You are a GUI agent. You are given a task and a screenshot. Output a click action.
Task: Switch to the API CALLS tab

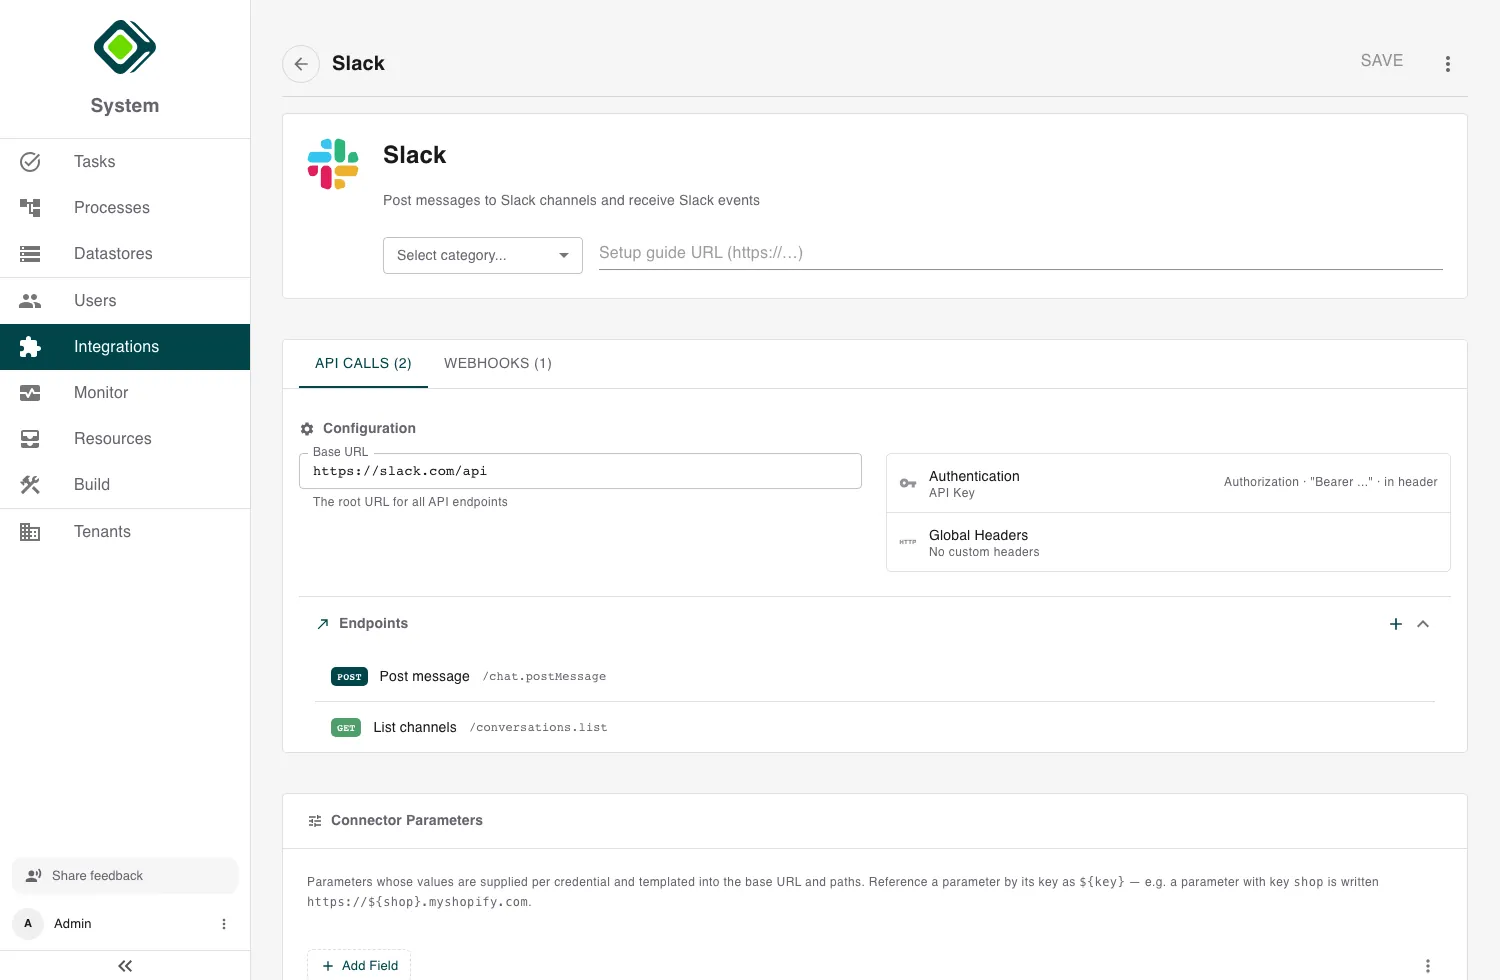(x=363, y=364)
